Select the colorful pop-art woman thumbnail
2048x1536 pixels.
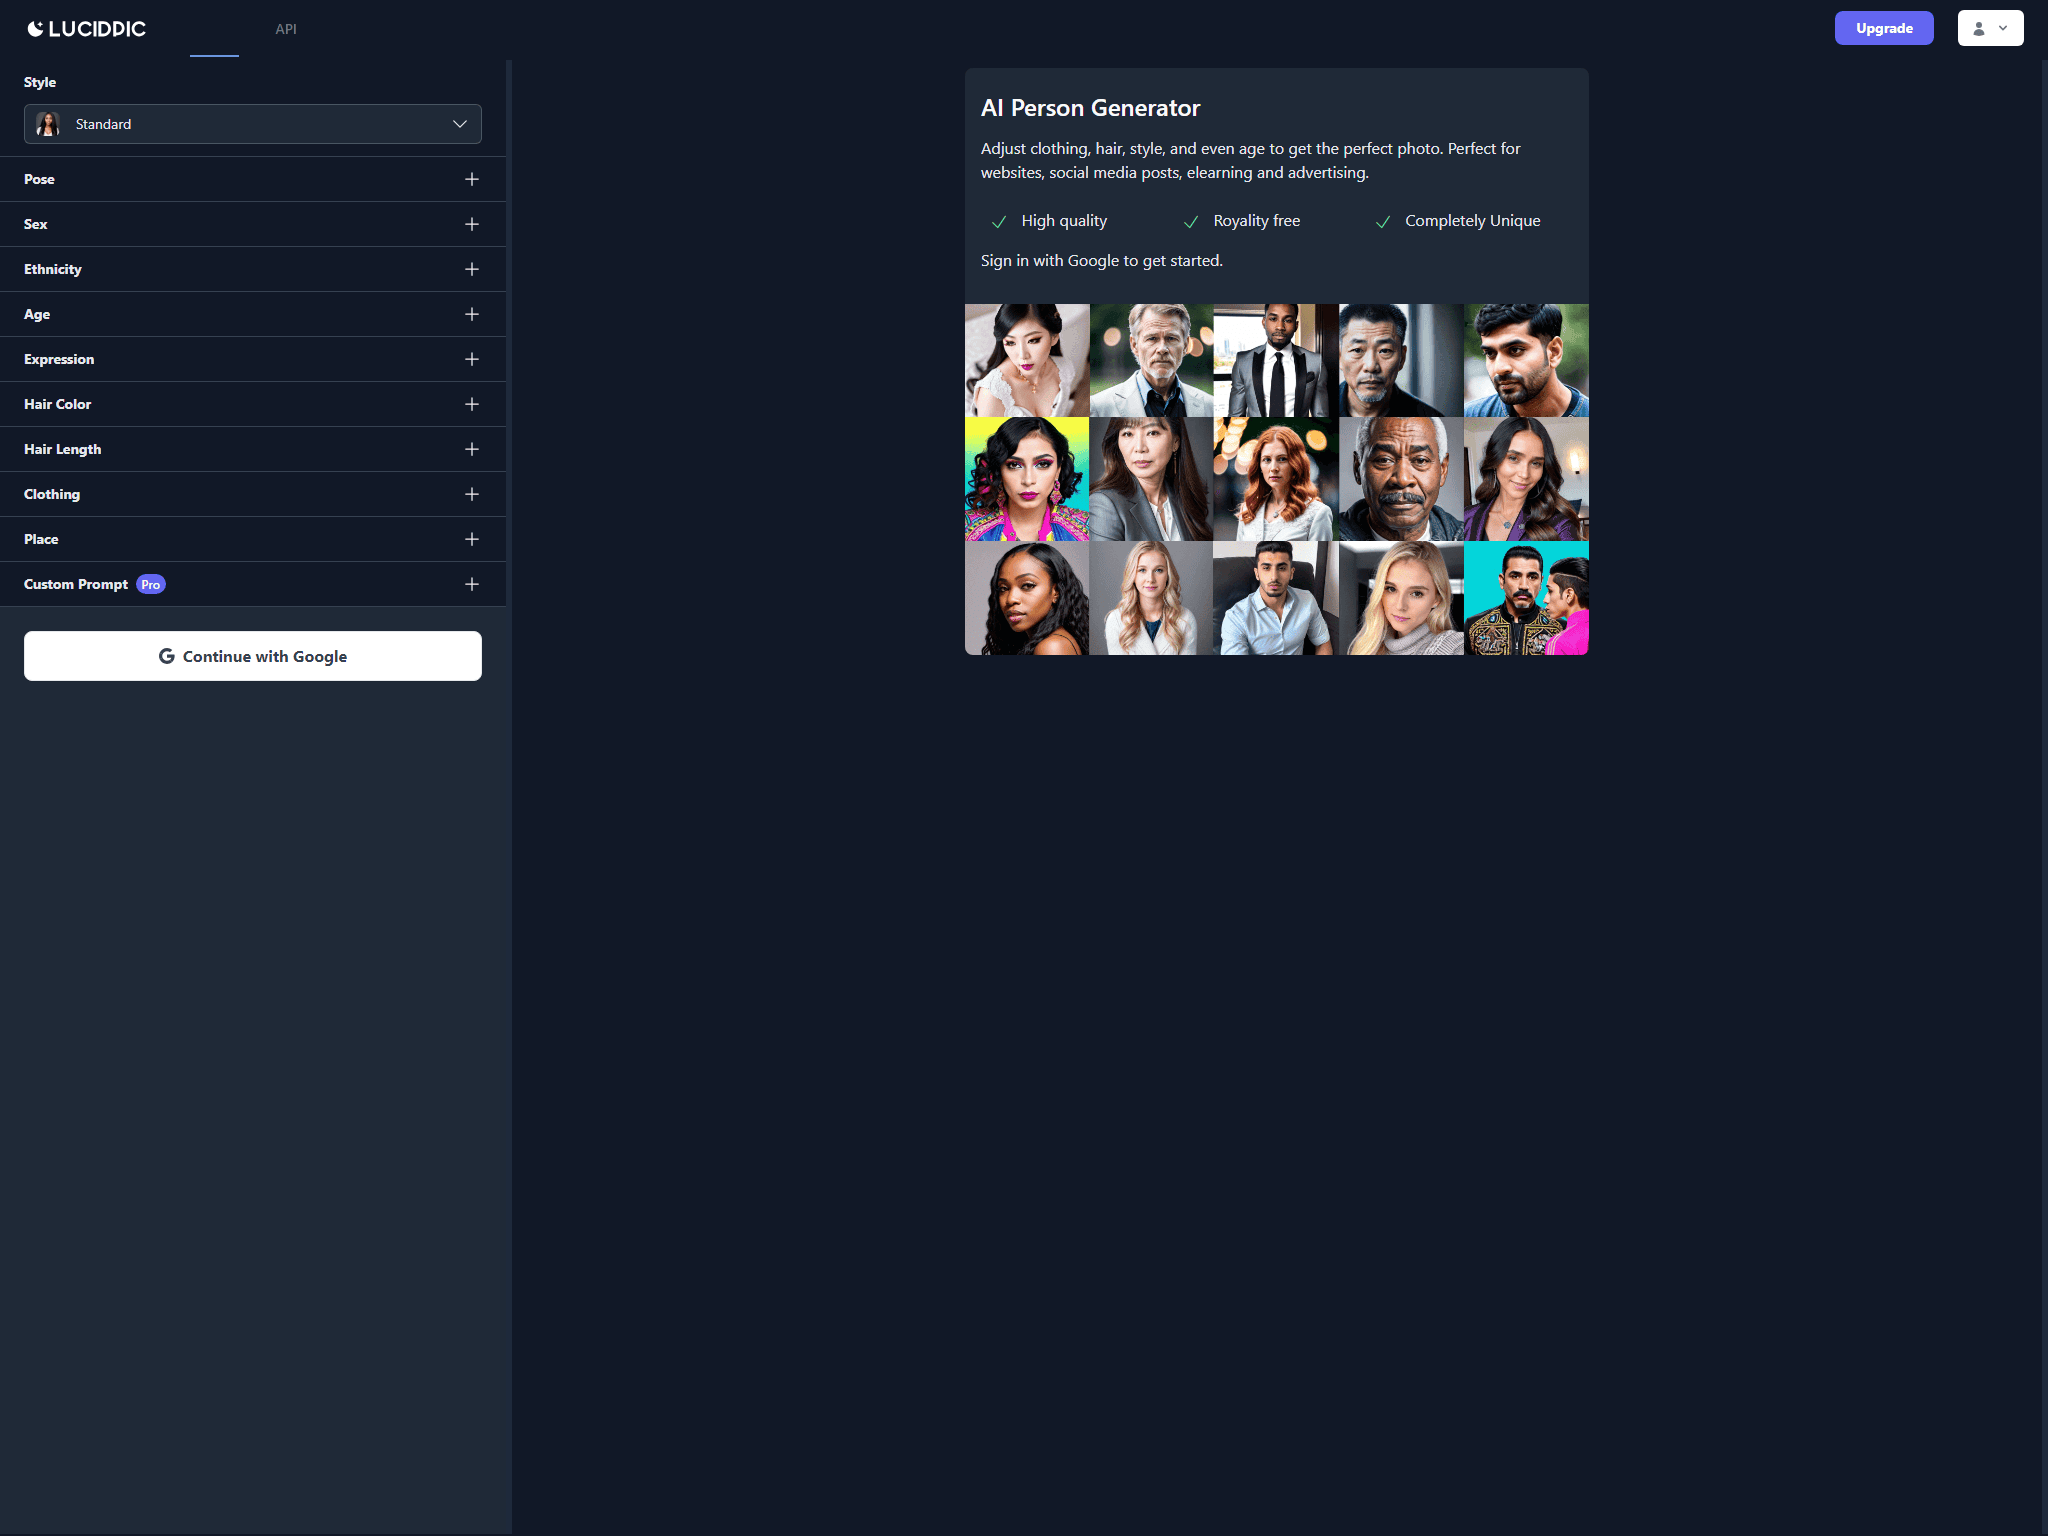[1027, 479]
